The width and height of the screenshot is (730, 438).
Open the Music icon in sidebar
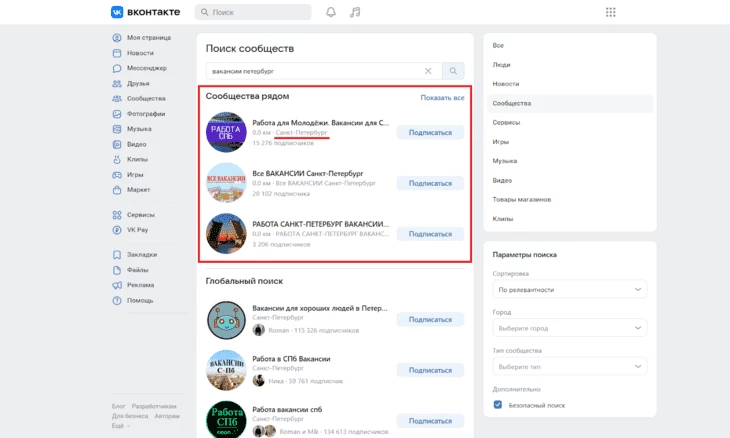tap(117, 129)
